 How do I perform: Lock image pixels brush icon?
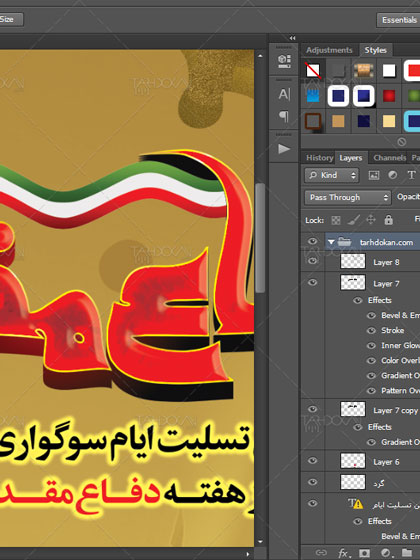[354, 220]
